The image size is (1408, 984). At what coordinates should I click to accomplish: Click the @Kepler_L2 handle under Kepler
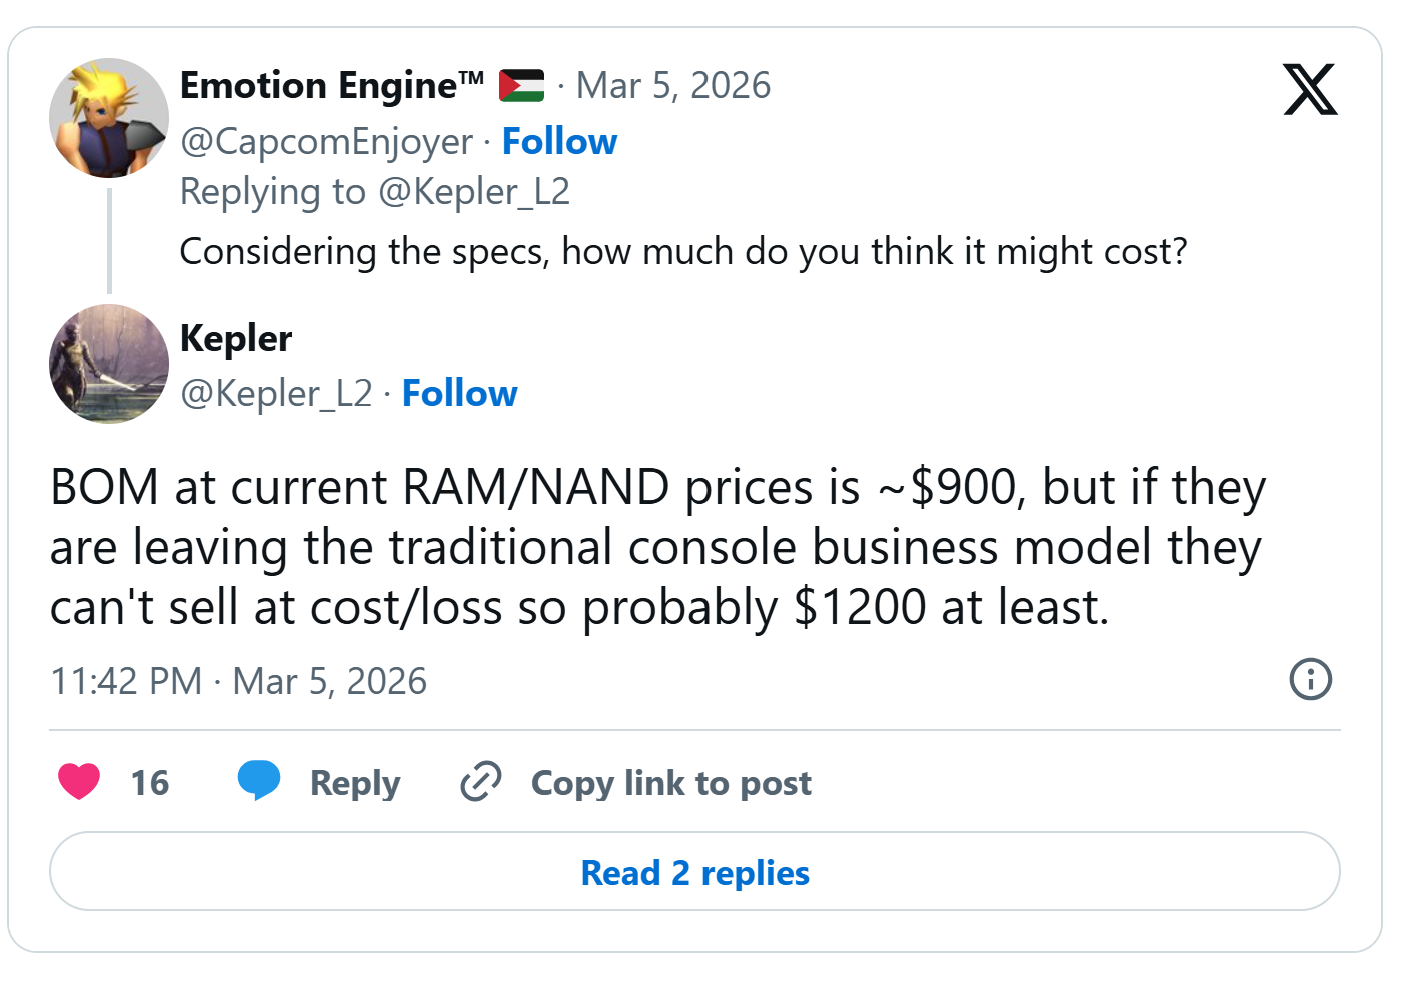coord(276,394)
